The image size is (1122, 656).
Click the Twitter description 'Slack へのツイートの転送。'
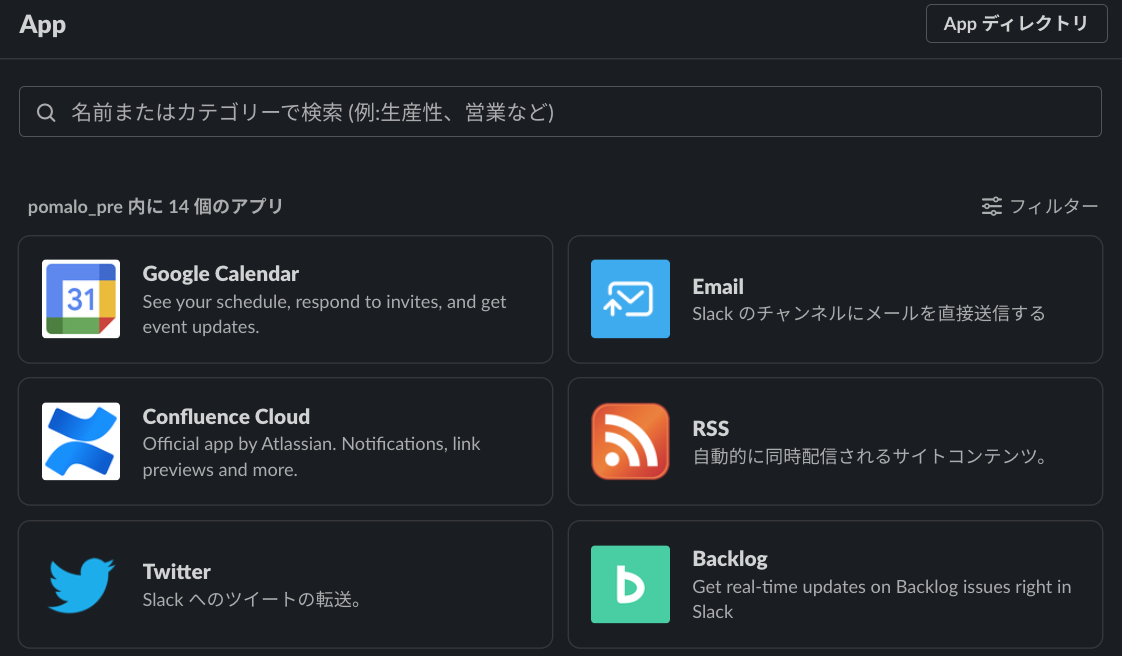tap(252, 599)
